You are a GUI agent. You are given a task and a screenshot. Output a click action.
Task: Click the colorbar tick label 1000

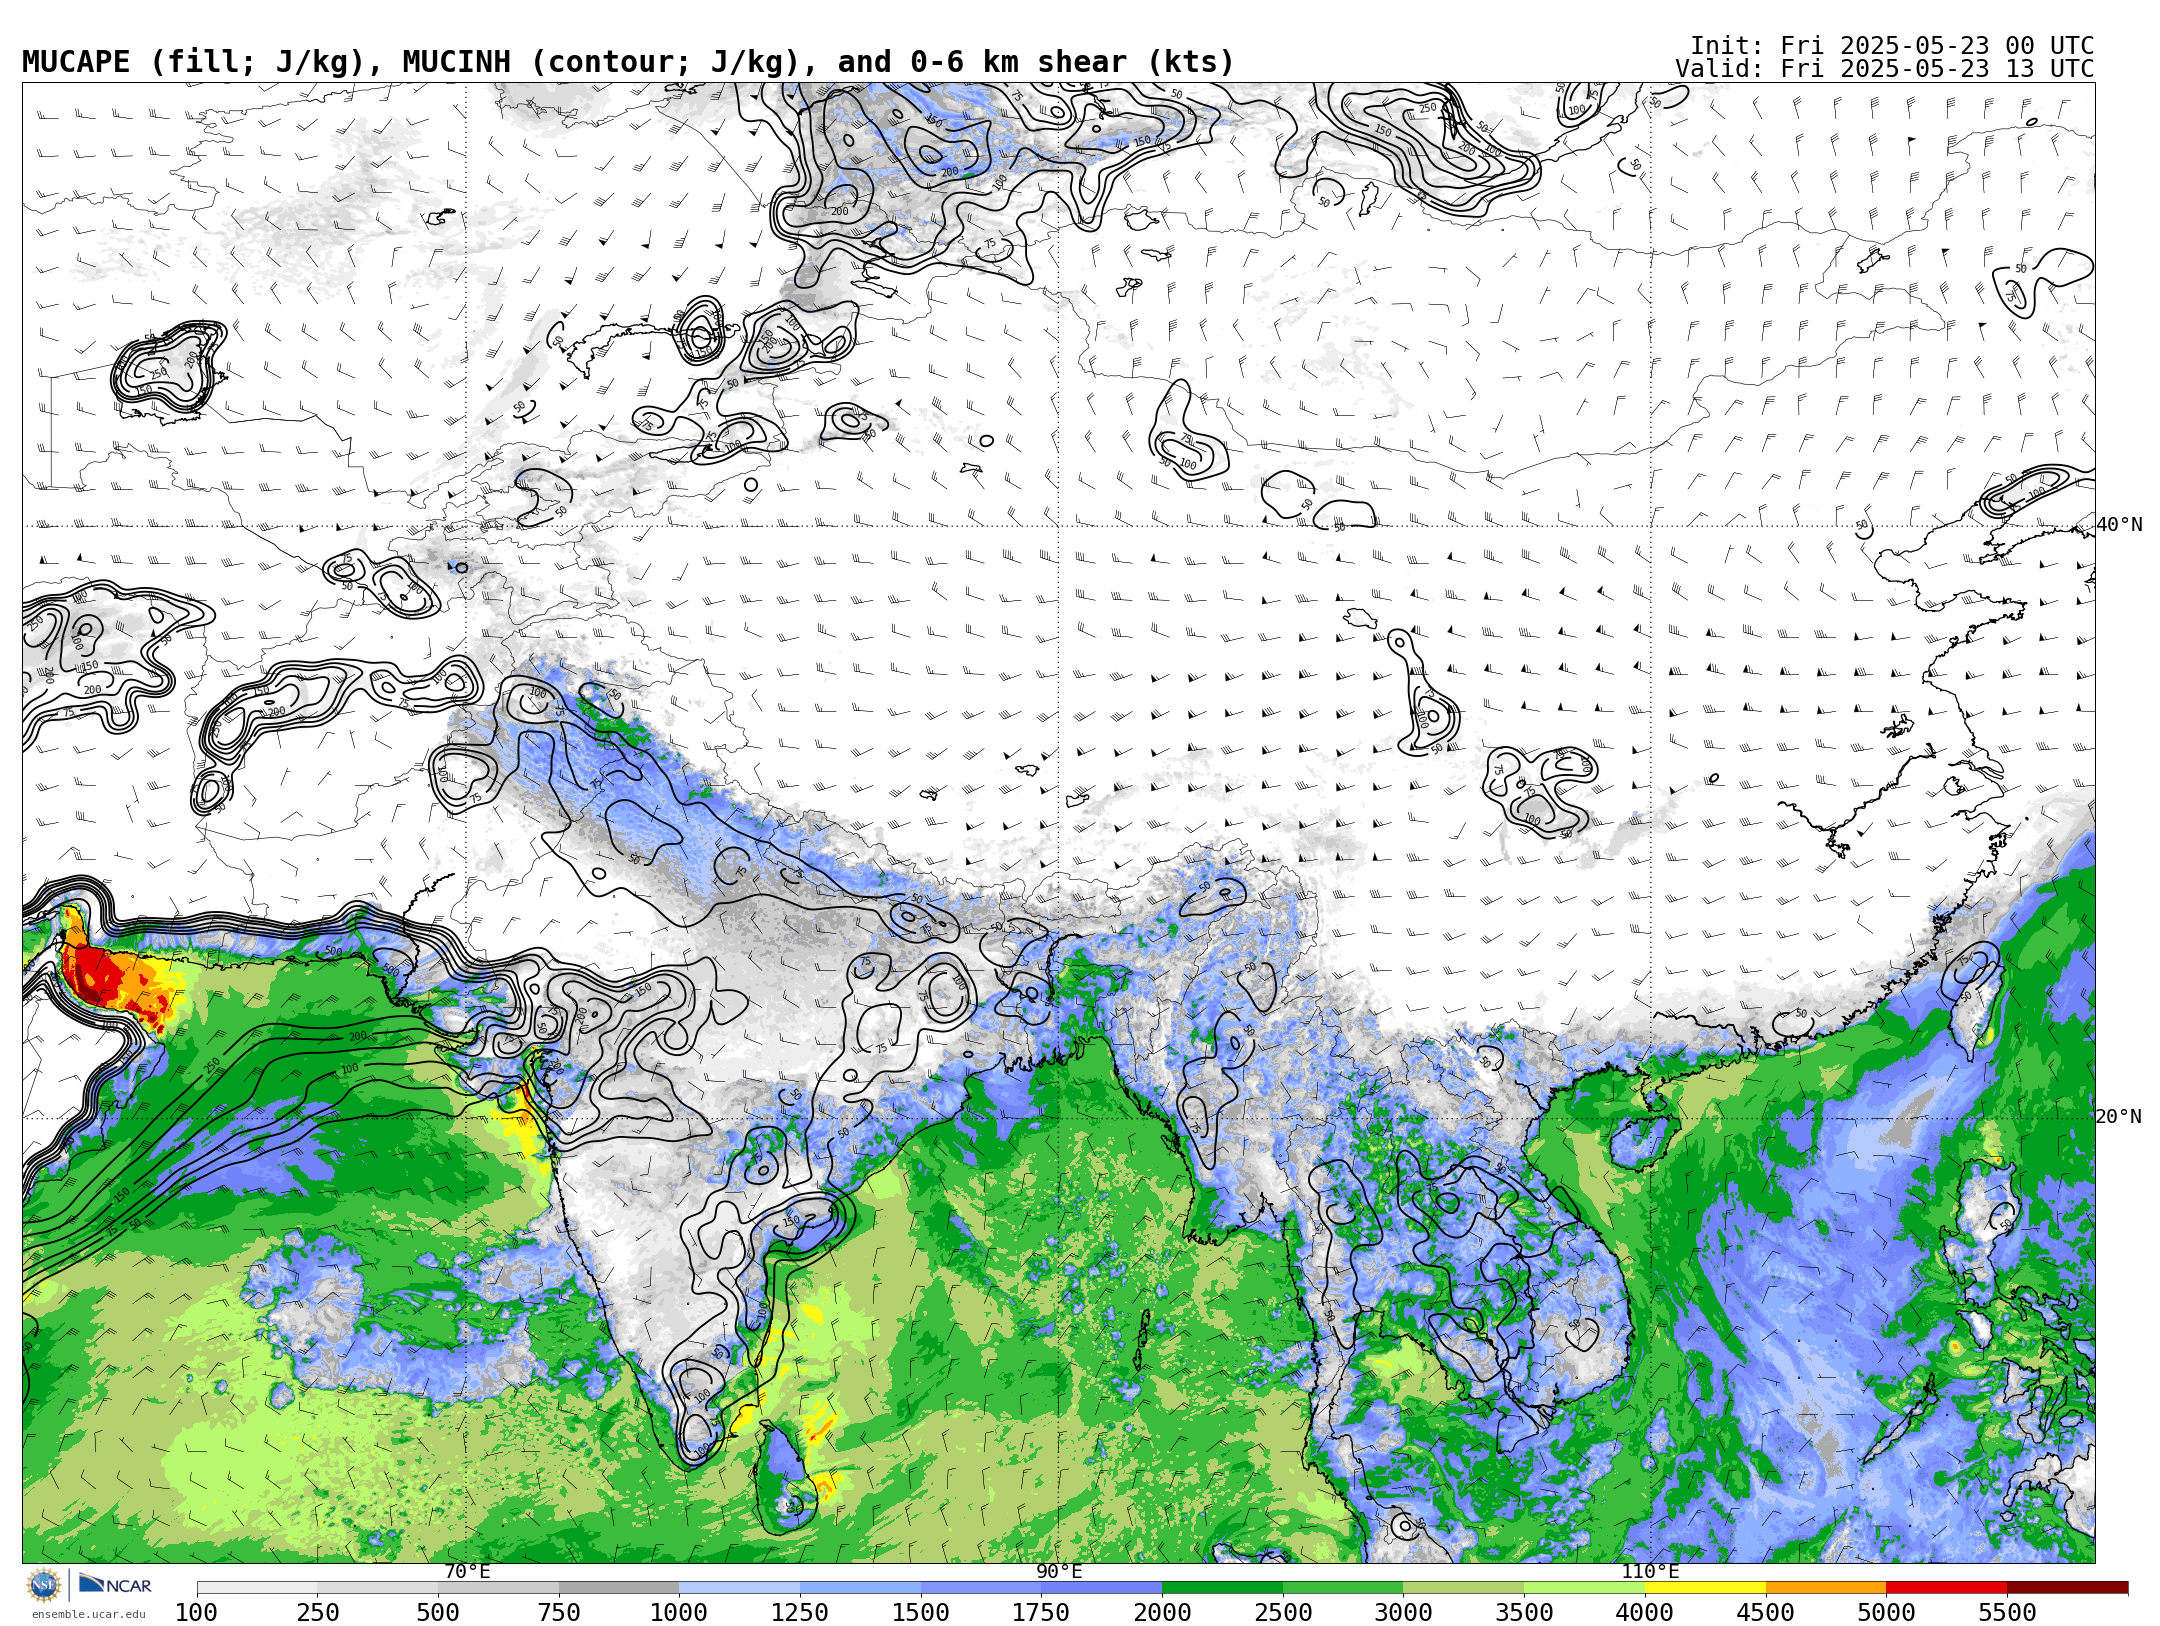coord(679,1613)
